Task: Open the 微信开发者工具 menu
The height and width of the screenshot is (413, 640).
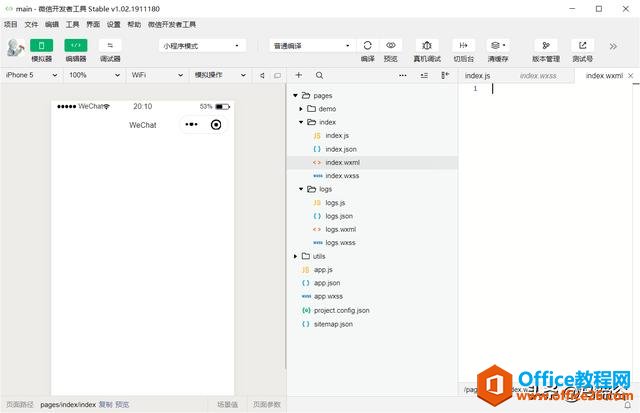Action: [172, 24]
